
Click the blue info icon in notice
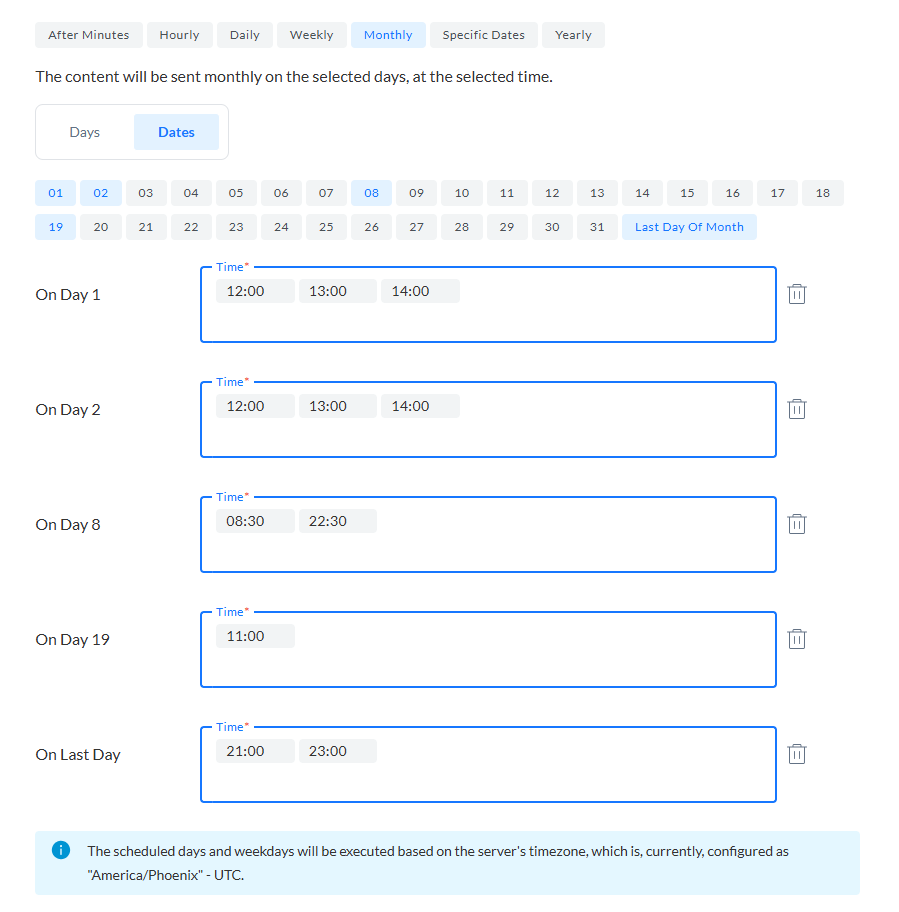[61, 851]
